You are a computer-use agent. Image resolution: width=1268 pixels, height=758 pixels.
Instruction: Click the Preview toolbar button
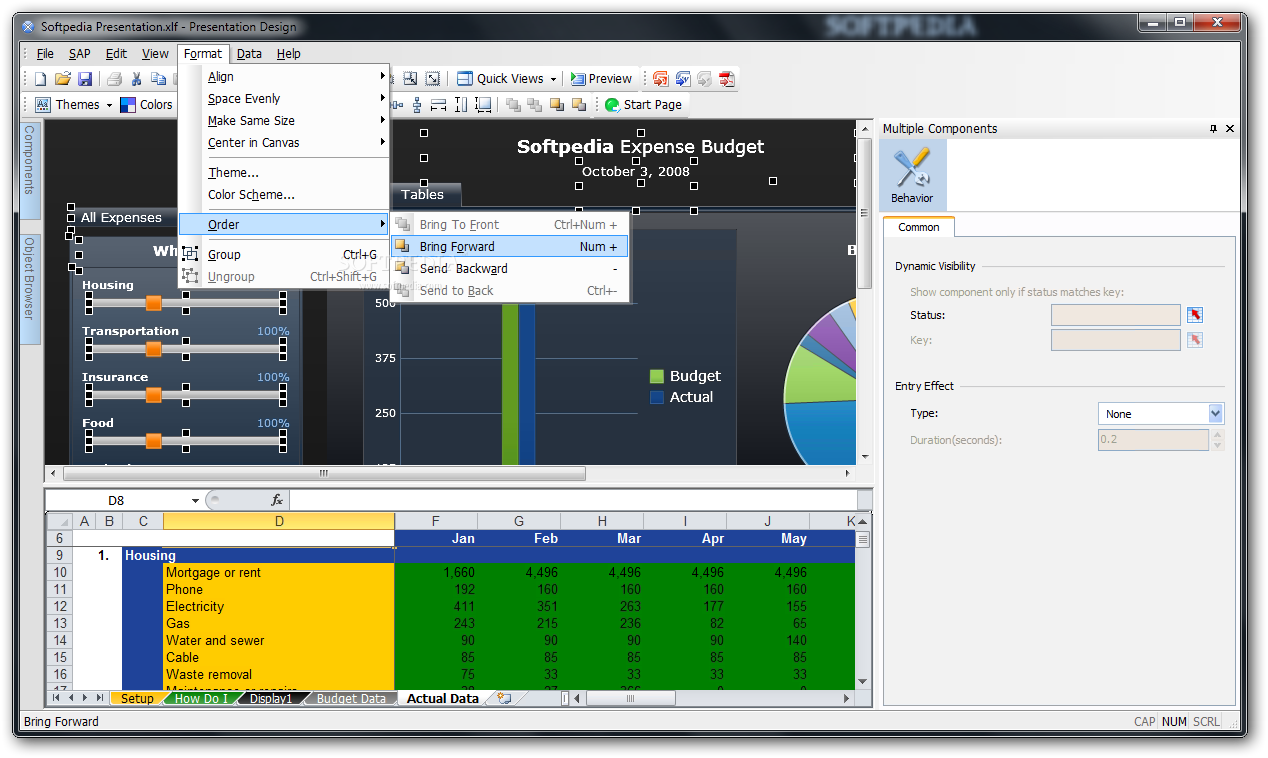601,79
